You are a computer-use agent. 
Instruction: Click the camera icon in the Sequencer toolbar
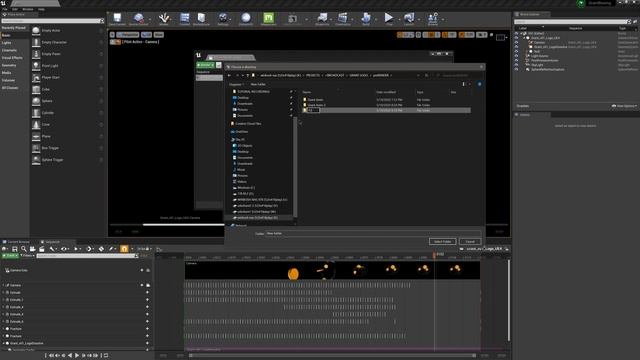[x=33, y=249]
